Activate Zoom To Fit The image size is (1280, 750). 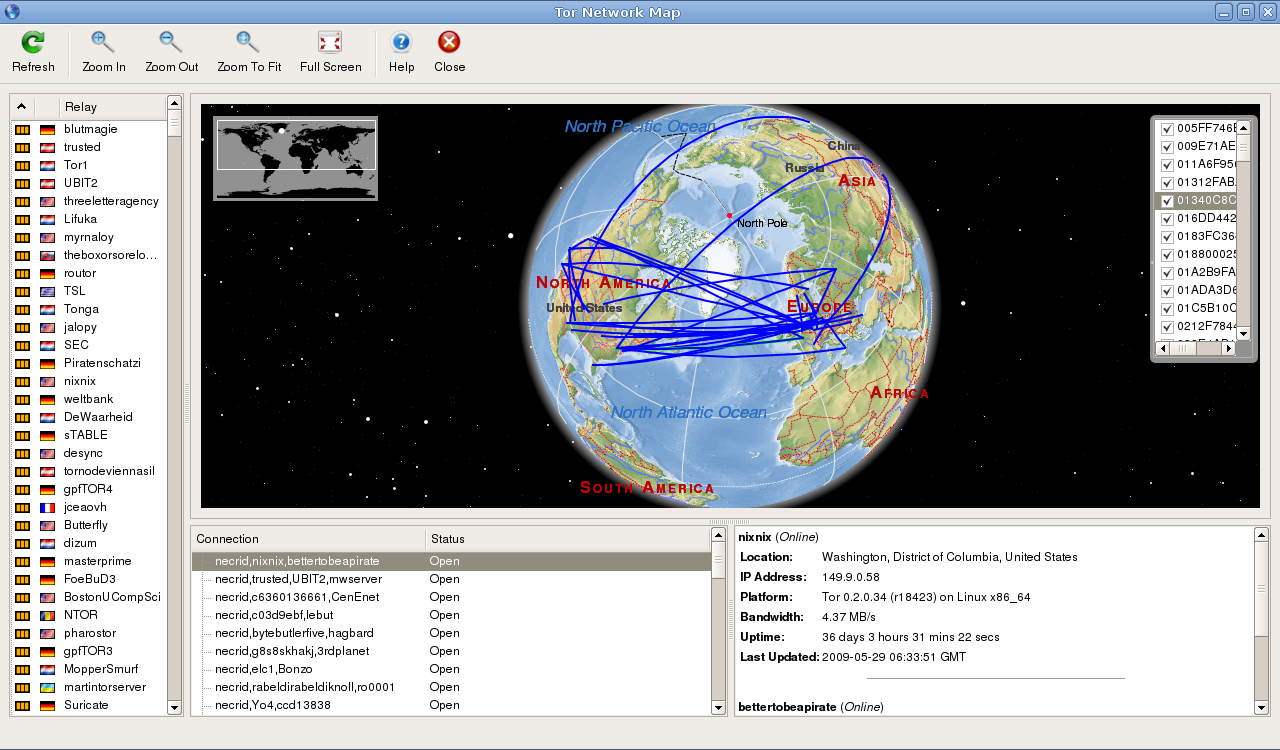(x=248, y=42)
